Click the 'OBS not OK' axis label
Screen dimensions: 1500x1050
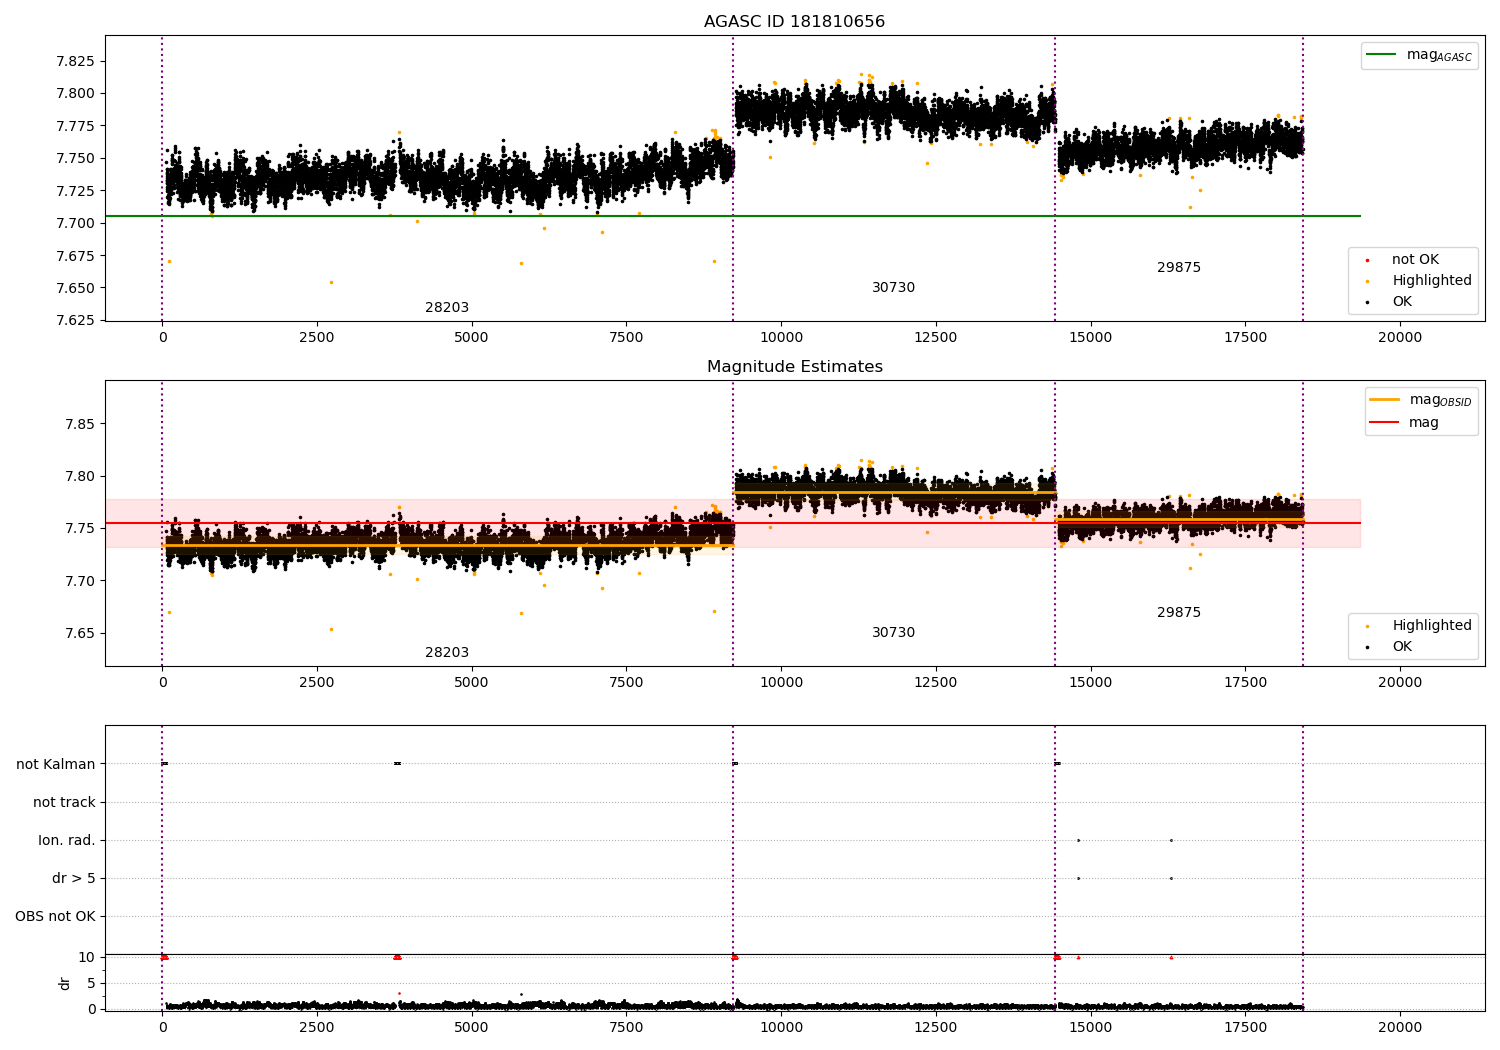(x=55, y=916)
